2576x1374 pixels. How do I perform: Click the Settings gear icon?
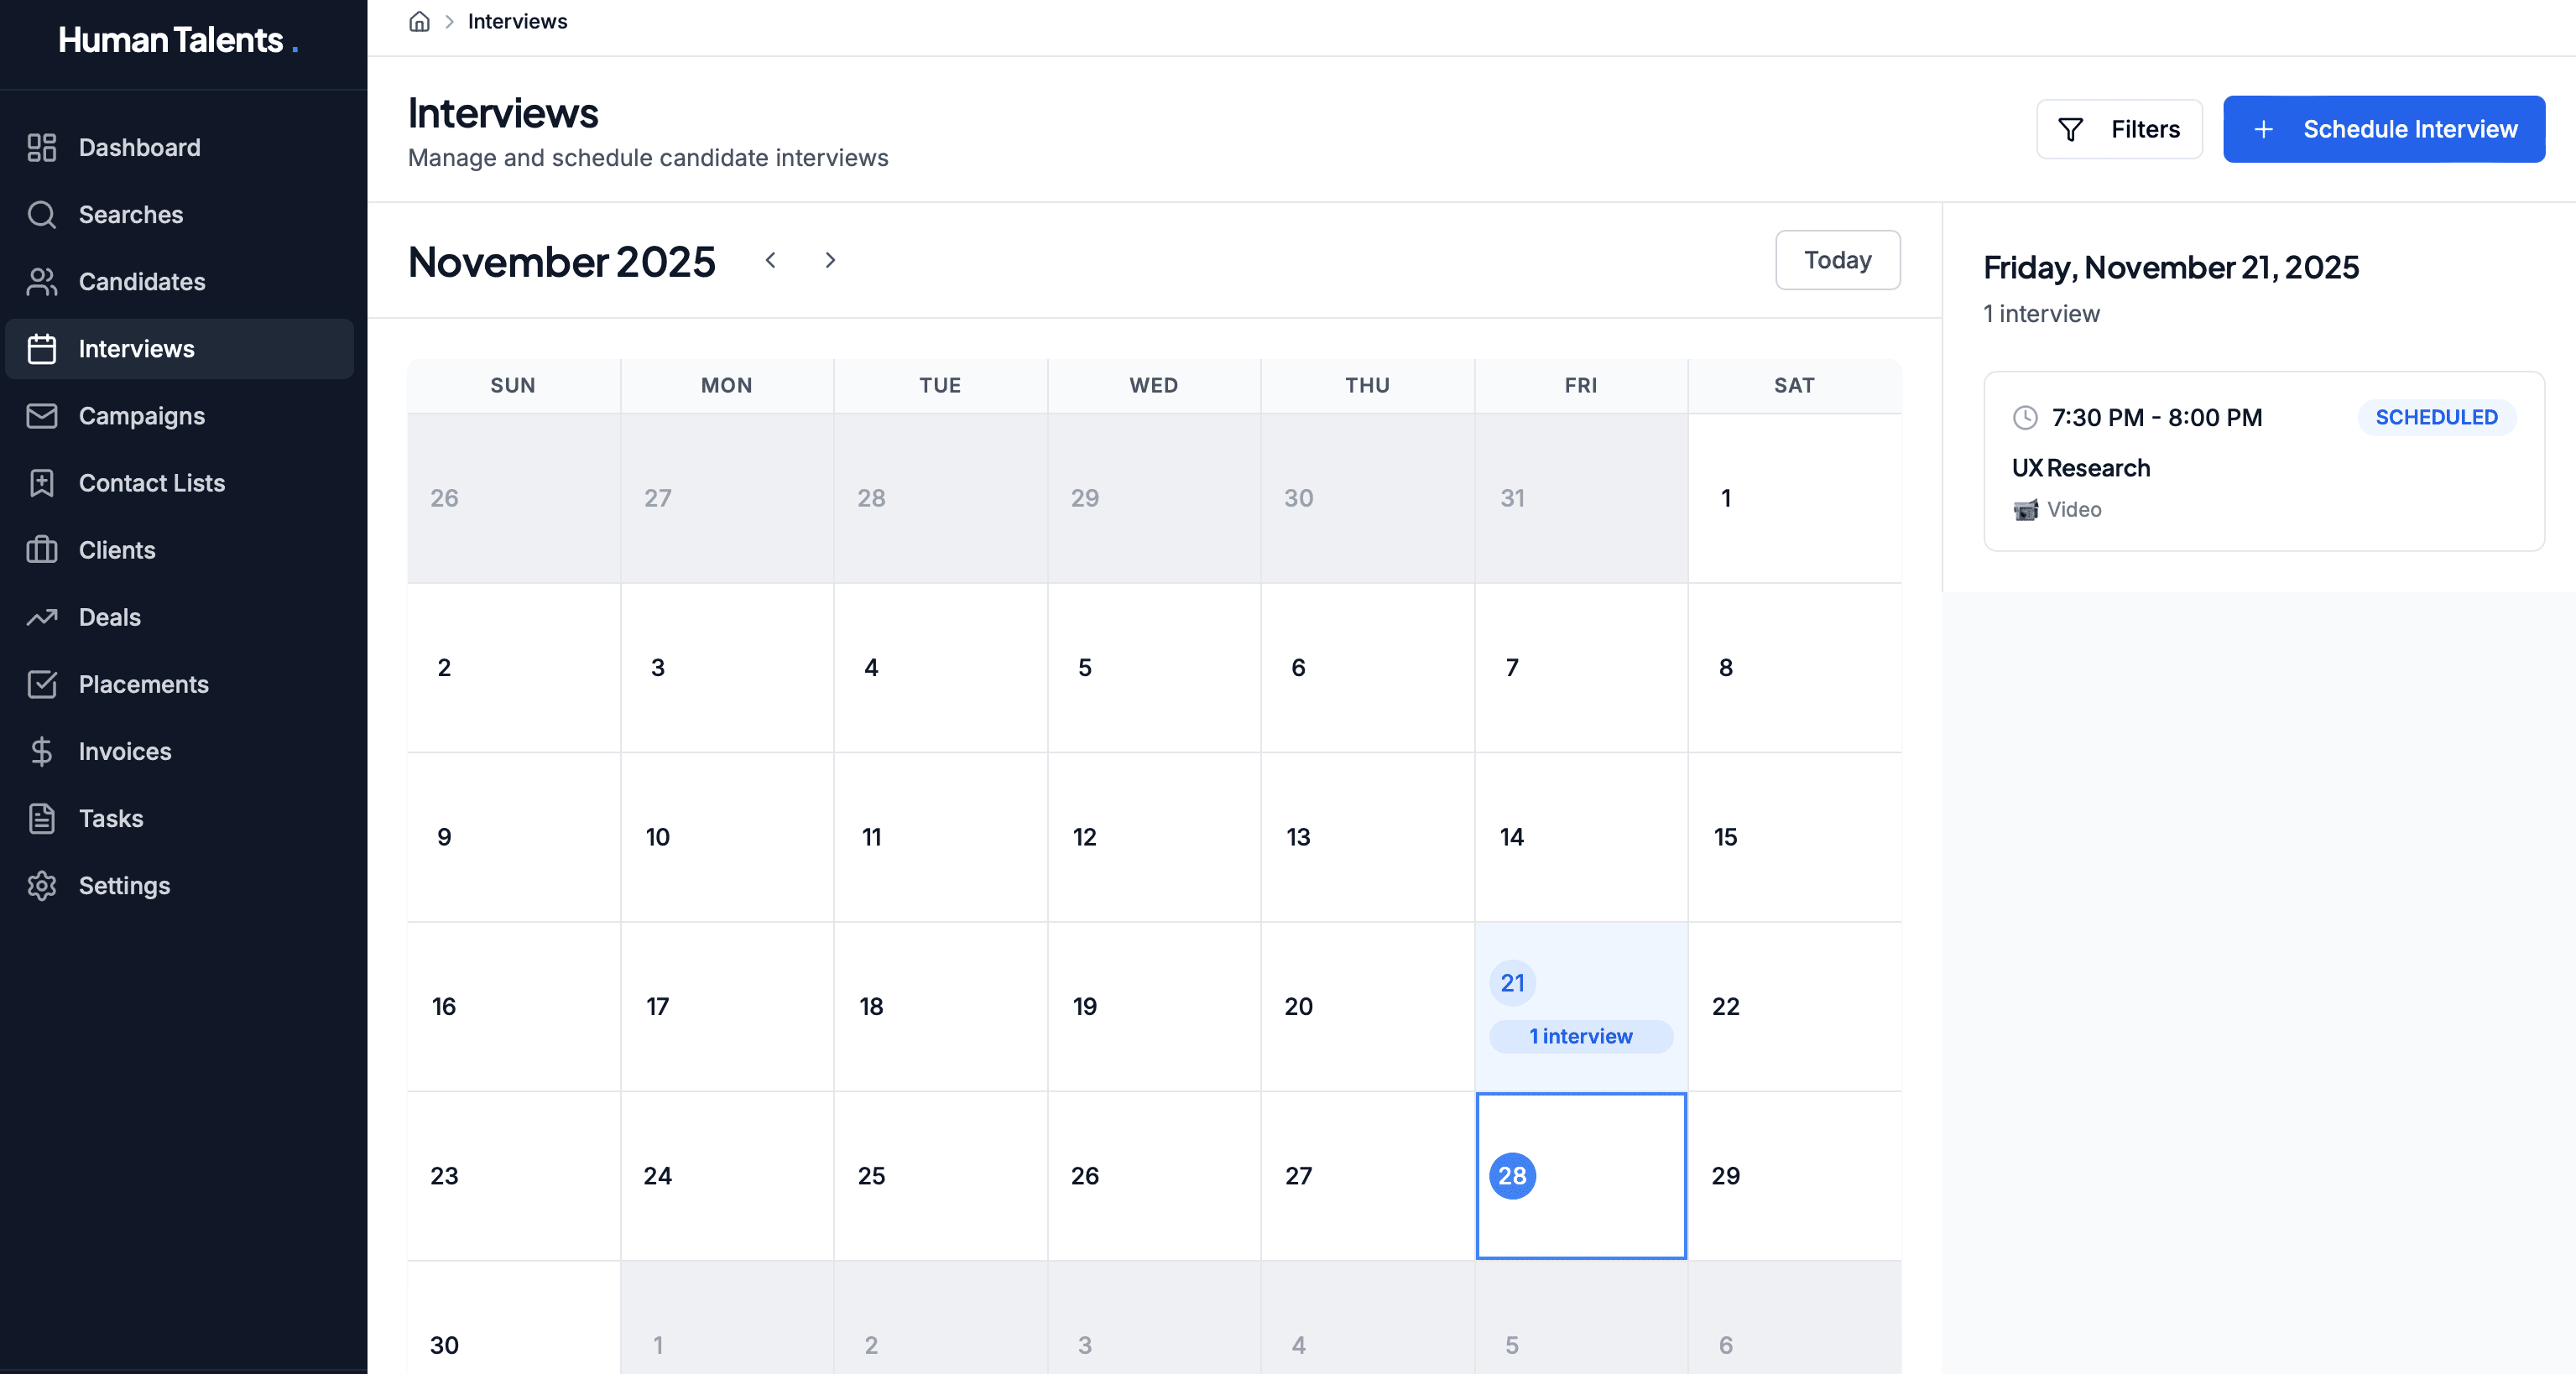click(42, 885)
